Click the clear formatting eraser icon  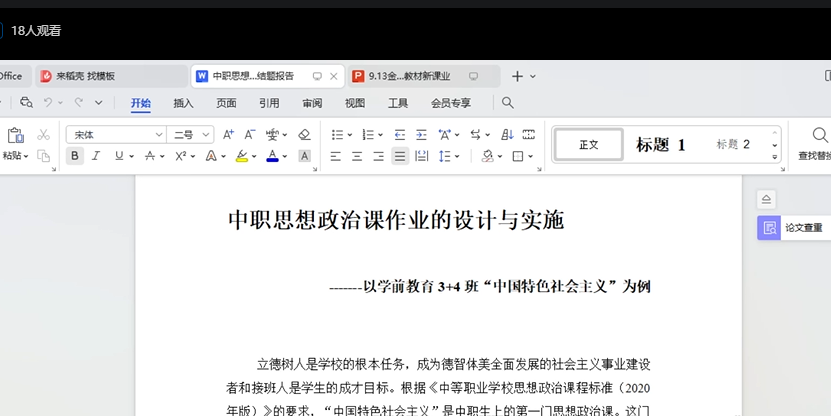point(304,134)
